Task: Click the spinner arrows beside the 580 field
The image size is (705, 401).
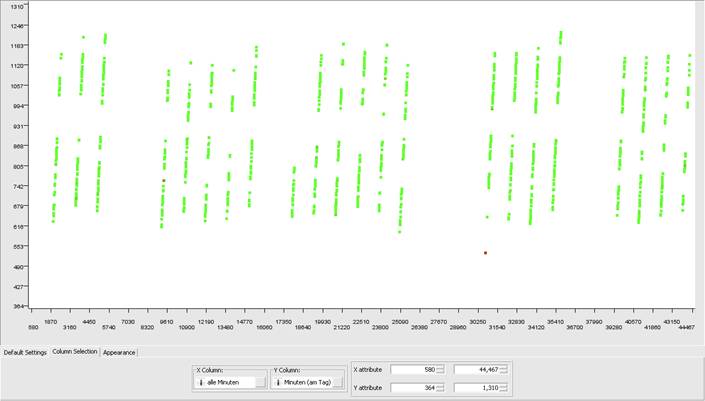Action: [x=440, y=370]
